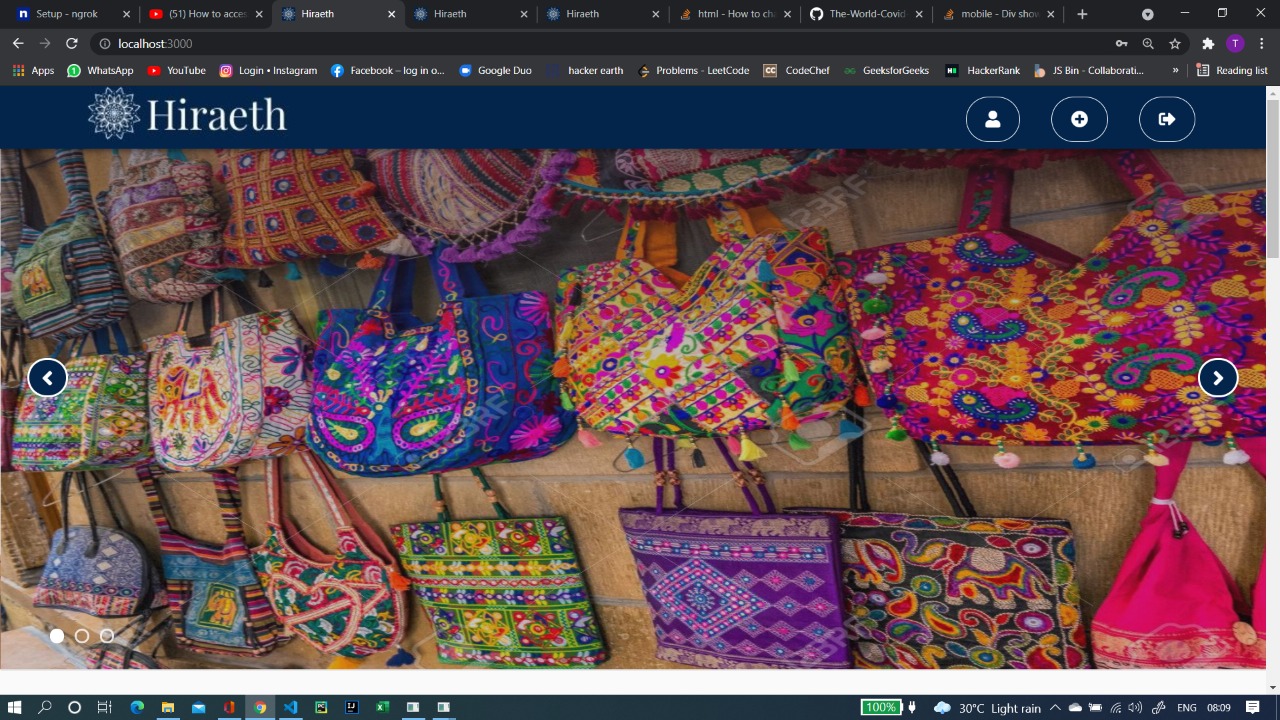Open the Problems - LeetCode bookmark
1280x720 pixels.
693,71
